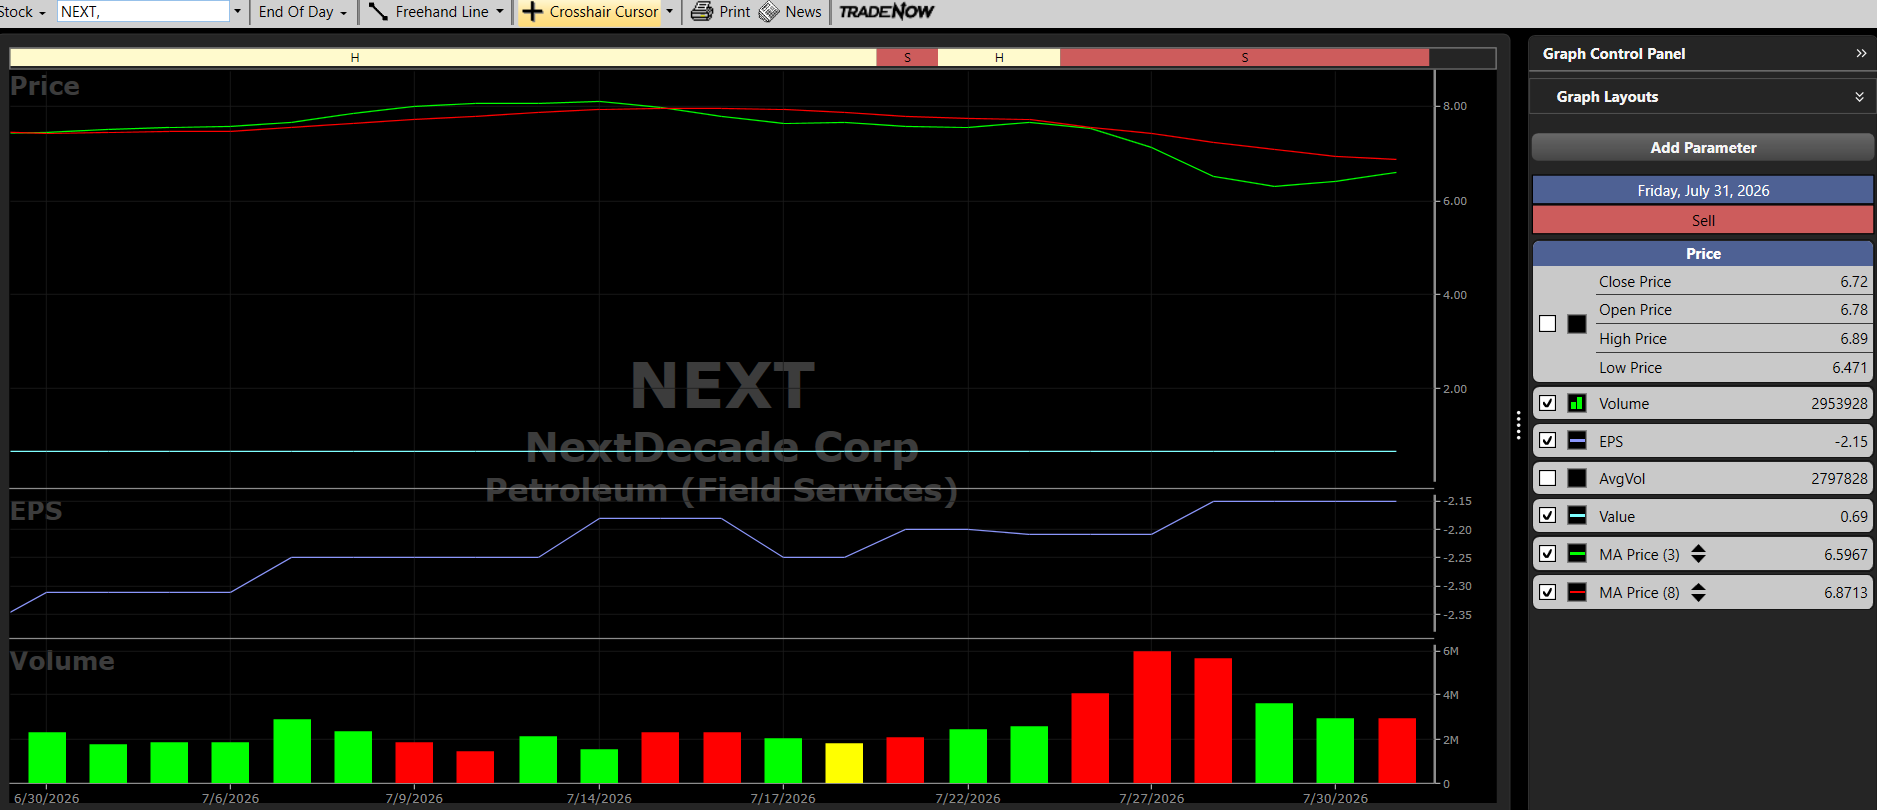Viewport: 1877px width, 810px height.
Task: Toggle the MA Price (3) checkbox
Action: coord(1548,554)
